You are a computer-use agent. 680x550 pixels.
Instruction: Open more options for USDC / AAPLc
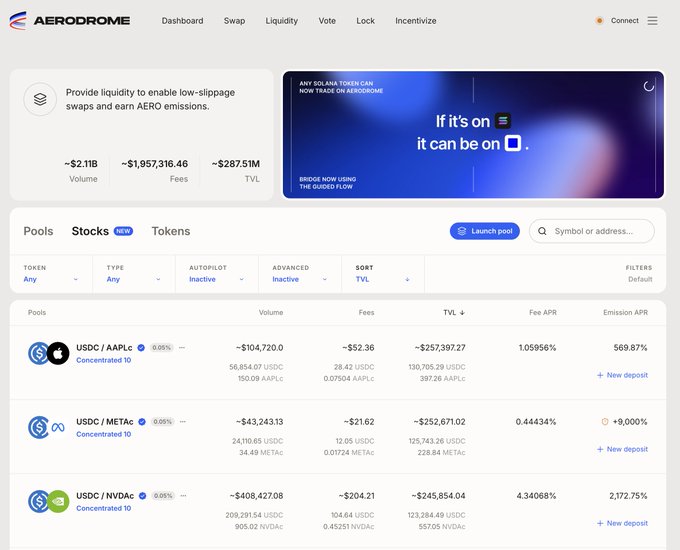coord(182,347)
